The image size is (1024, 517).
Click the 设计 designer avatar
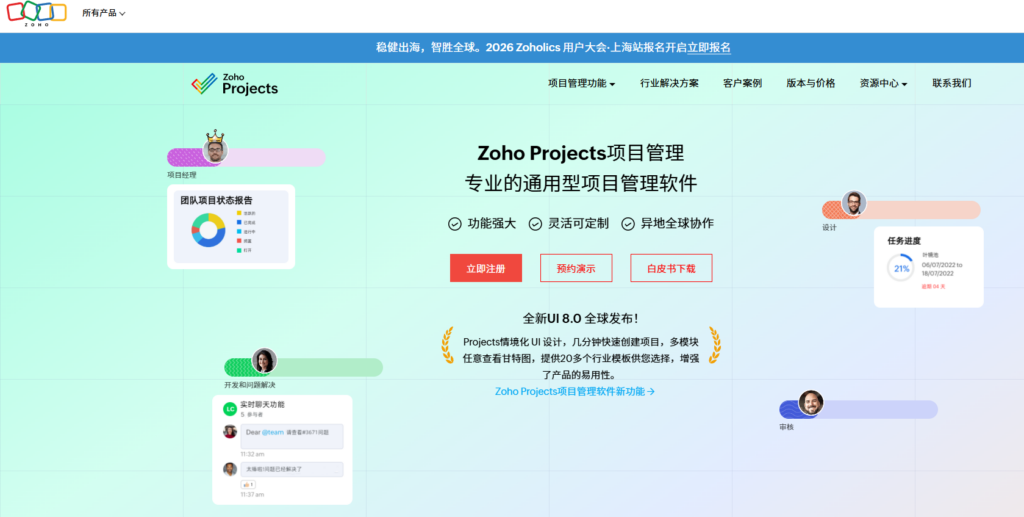(x=854, y=204)
